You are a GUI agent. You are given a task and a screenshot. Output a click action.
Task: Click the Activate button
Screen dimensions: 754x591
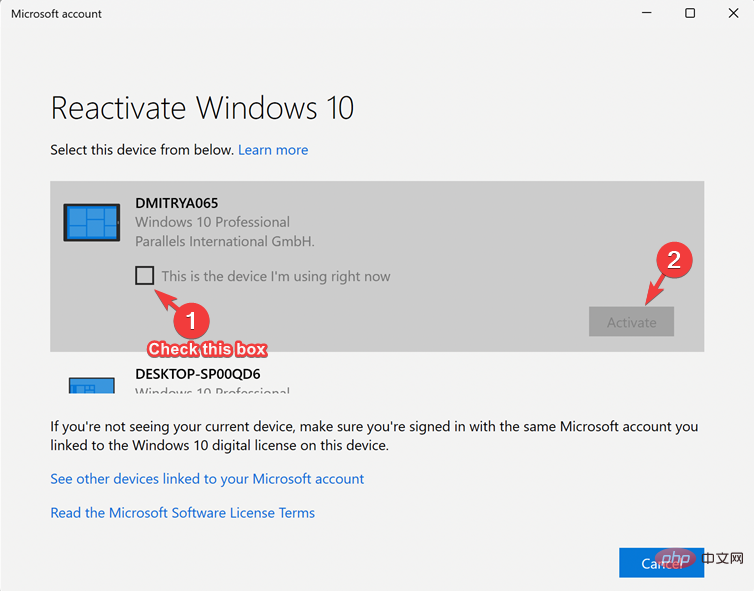[631, 322]
